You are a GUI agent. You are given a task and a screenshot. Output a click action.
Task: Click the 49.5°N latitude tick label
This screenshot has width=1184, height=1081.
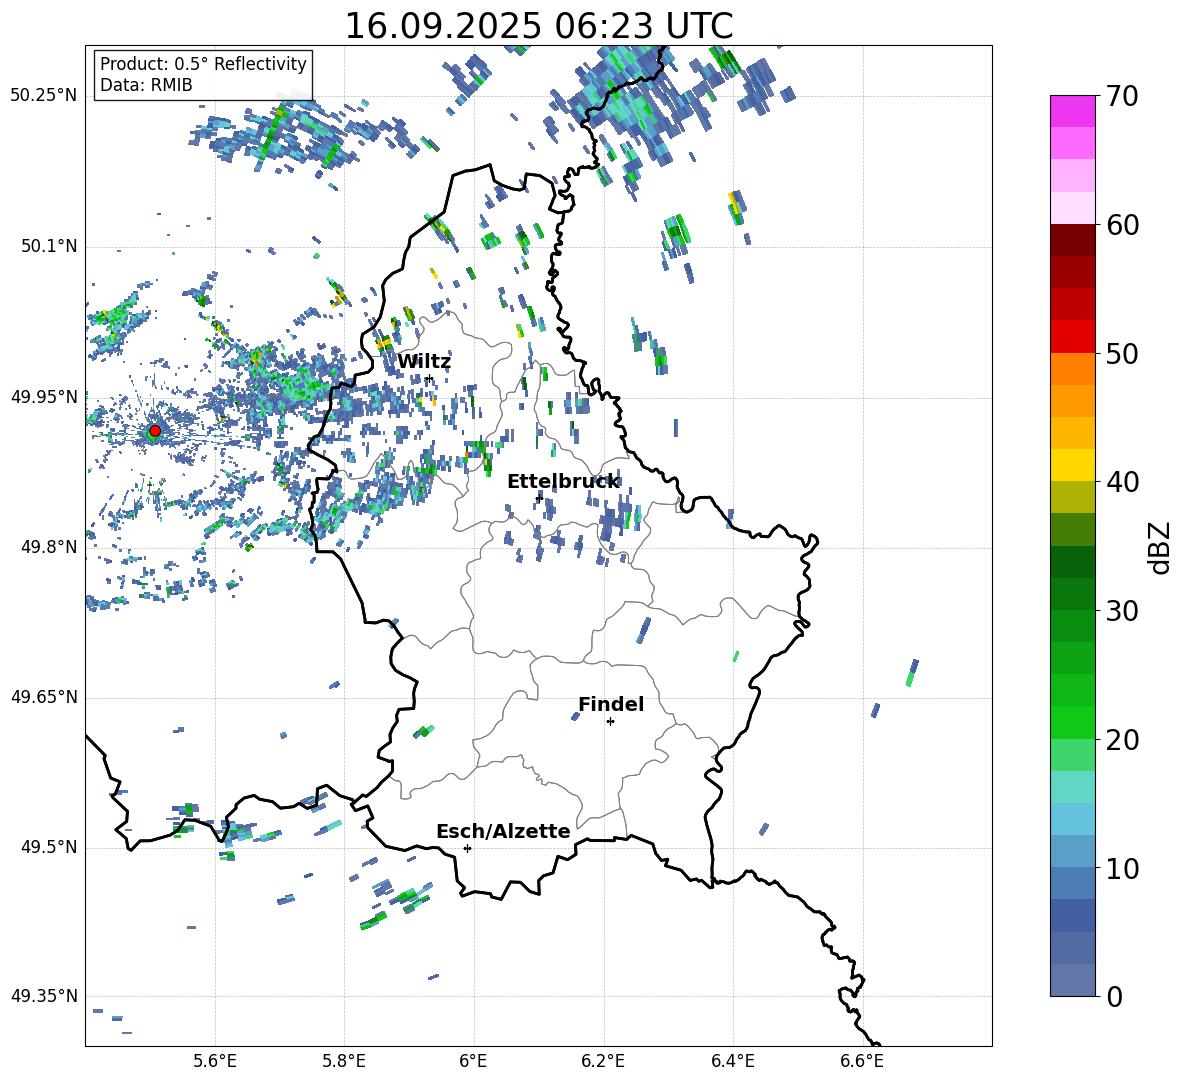pos(48,847)
